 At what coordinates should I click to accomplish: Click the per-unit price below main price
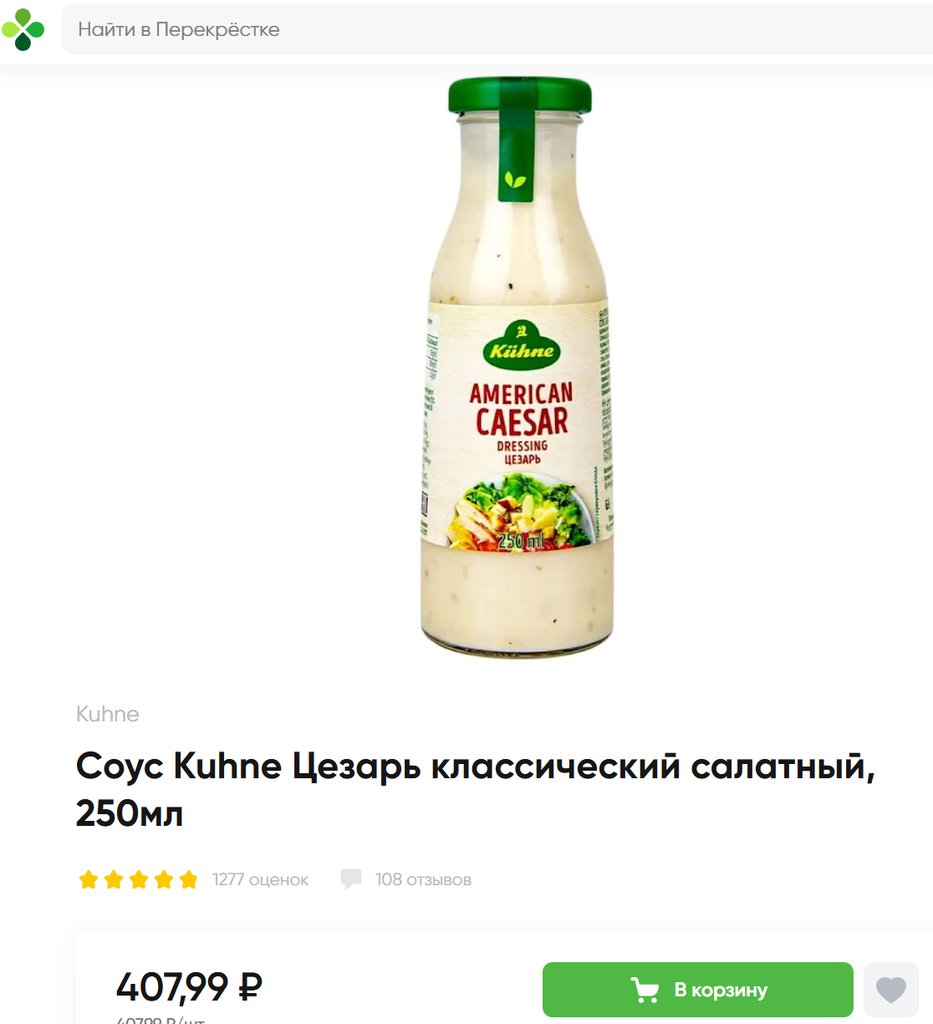pyautogui.click(x=161, y=1019)
